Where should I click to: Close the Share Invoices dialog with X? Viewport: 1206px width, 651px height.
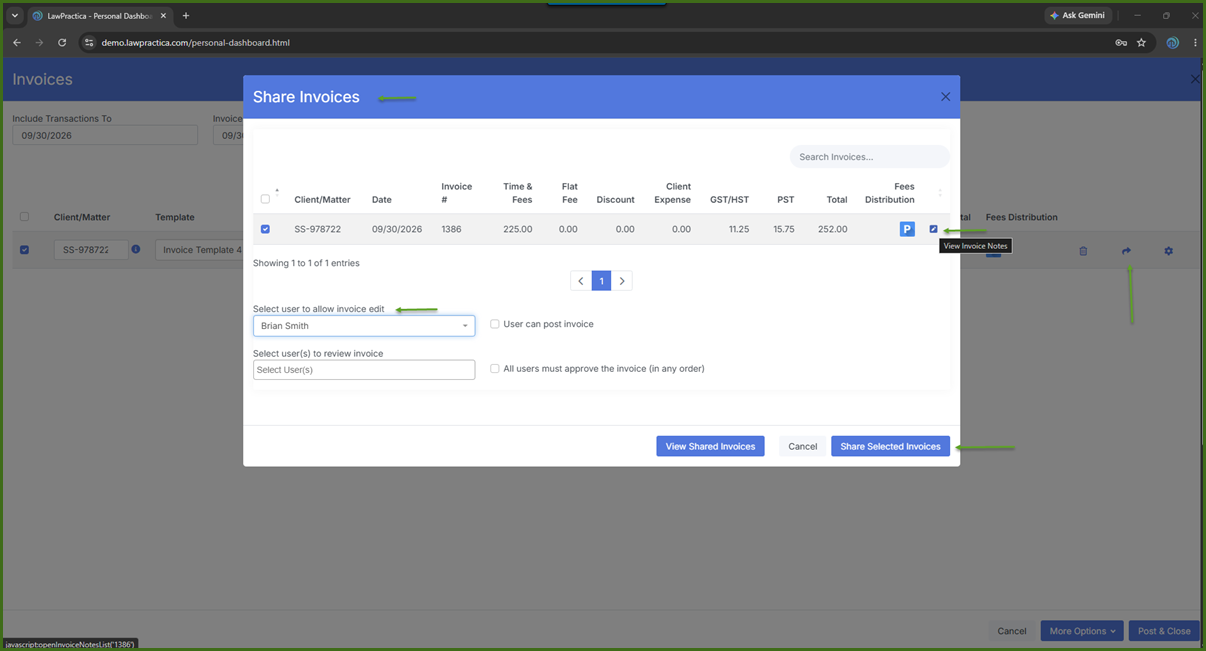(x=945, y=97)
